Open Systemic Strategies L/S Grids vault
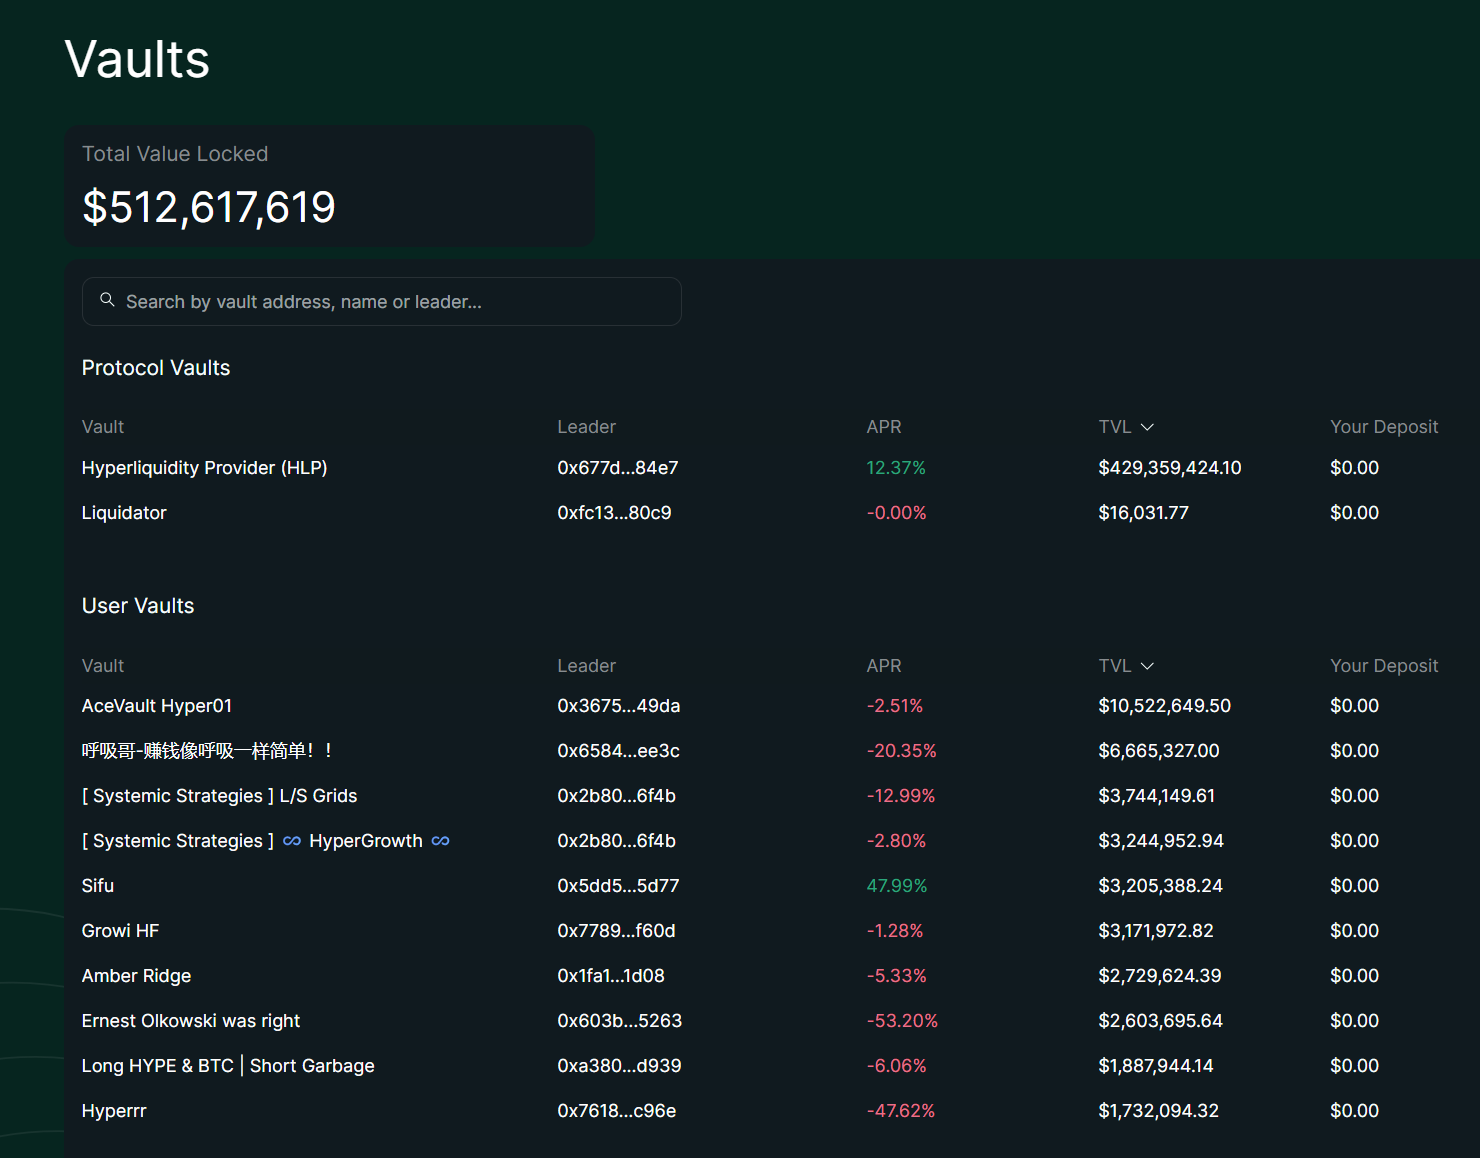Screen dimensions: 1480x1158 (219, 796)
